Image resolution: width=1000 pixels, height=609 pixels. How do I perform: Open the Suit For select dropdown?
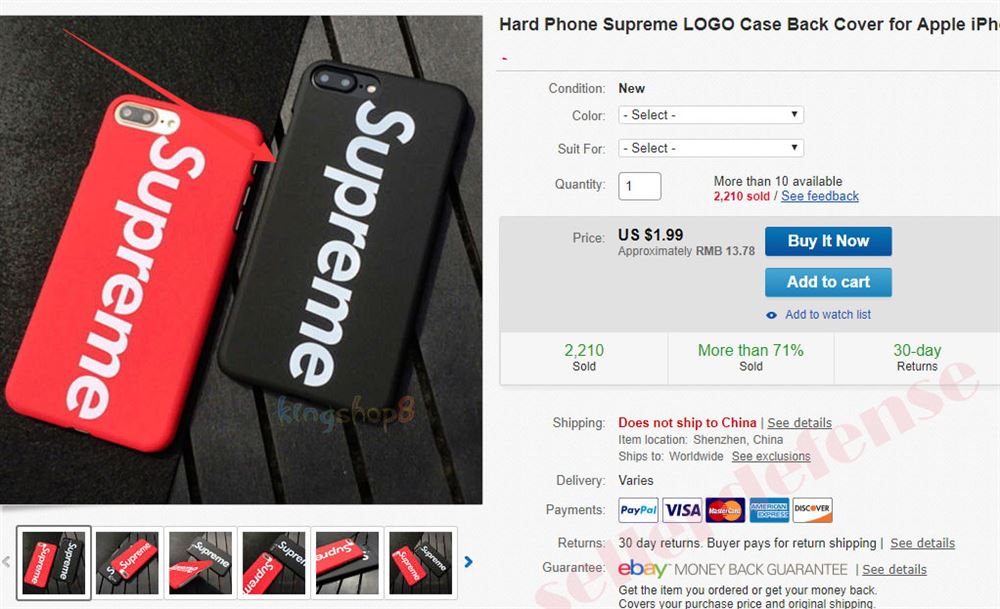coord(710,148)
